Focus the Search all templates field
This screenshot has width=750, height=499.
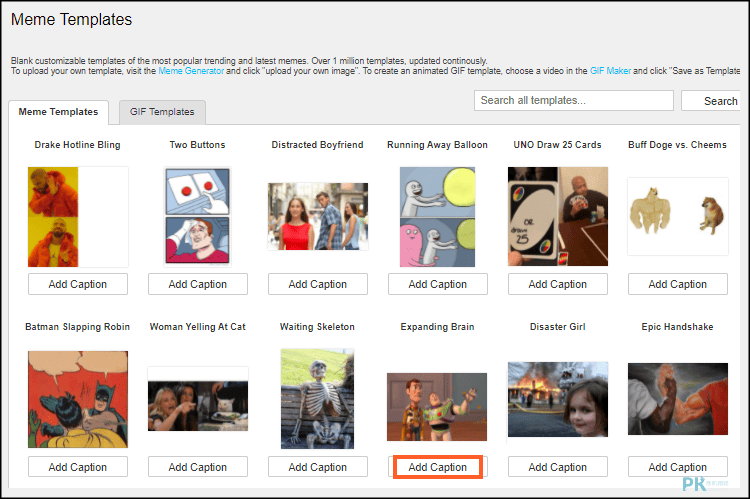574,100
